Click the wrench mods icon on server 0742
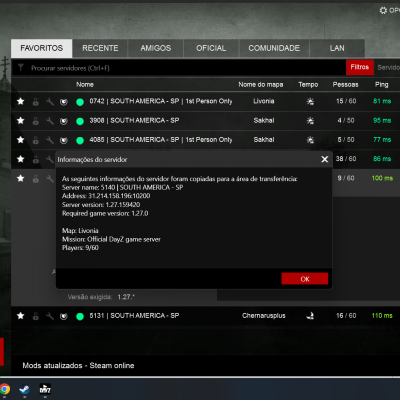Screen dimensions: 400x400 [50, 102]
